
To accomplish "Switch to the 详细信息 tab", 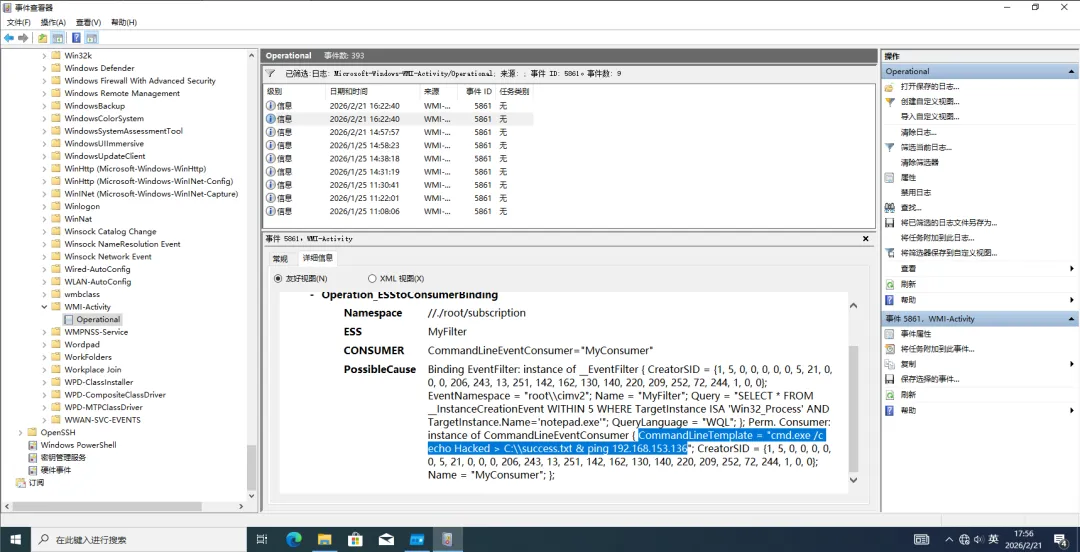I will pos(317,258).
